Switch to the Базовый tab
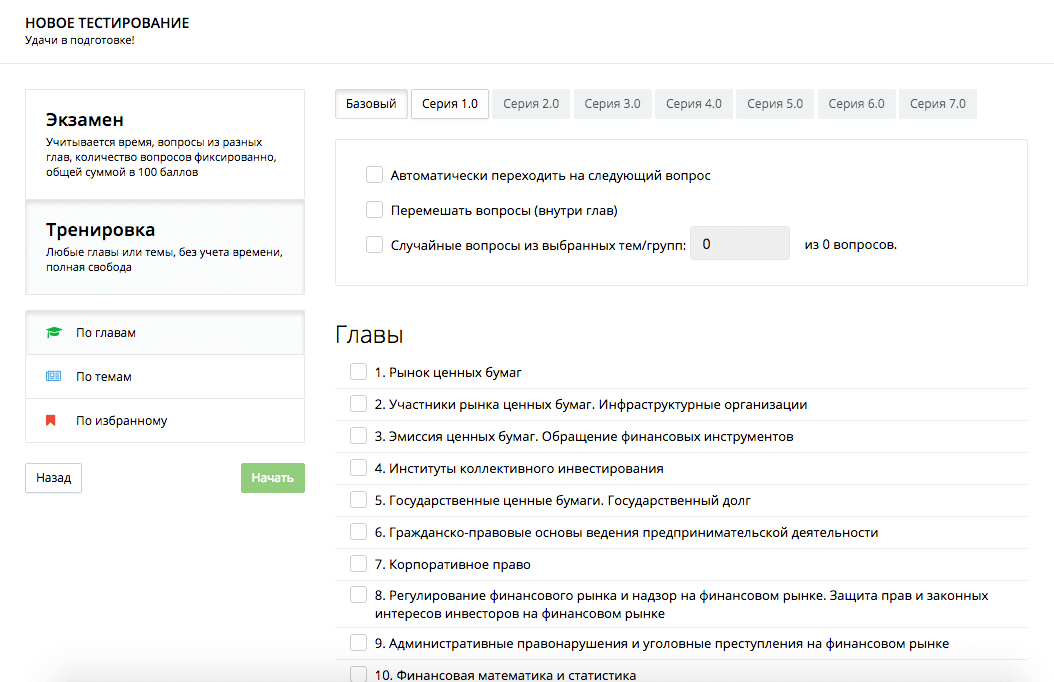1054x682 pixels. click(x=371, y=104)
